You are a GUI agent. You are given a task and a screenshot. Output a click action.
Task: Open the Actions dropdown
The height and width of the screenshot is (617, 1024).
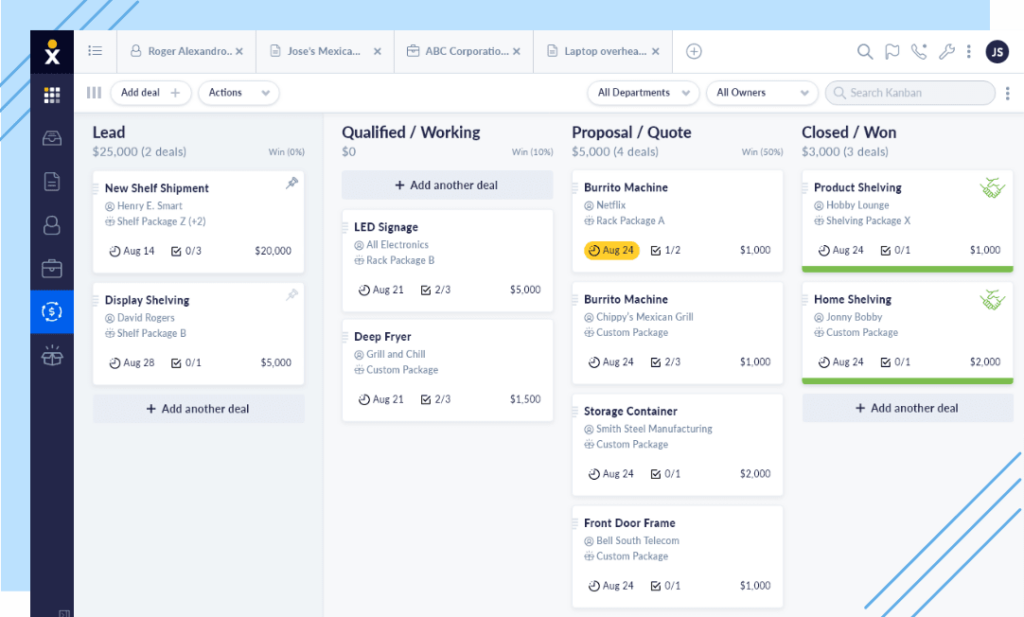coord(238,93)
